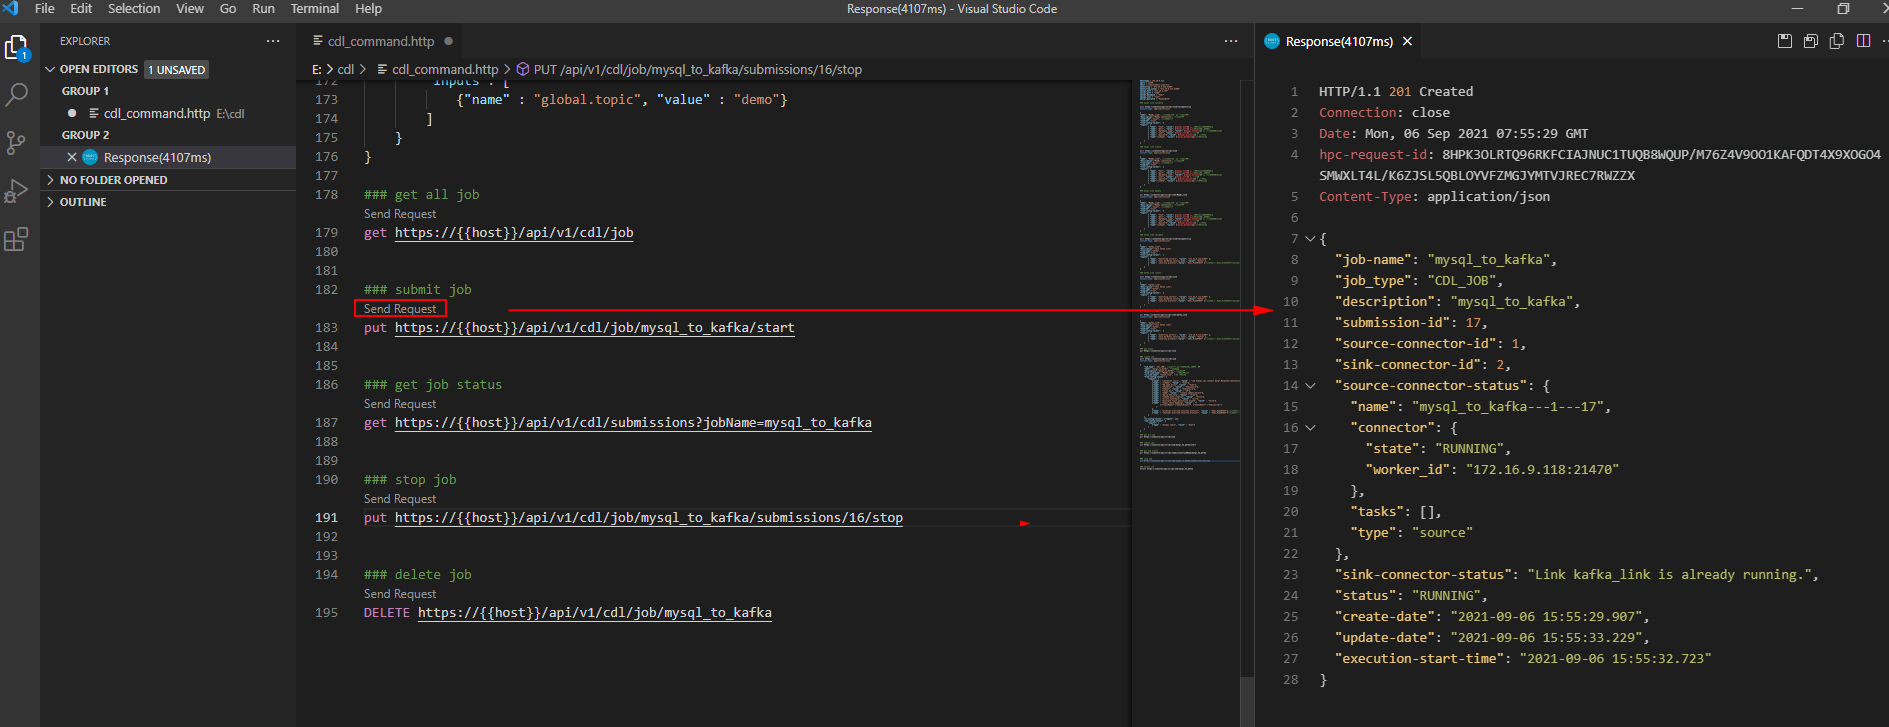
Task: Close Response(4107ms) from the Open Editors list
Action: coord(72,157)
